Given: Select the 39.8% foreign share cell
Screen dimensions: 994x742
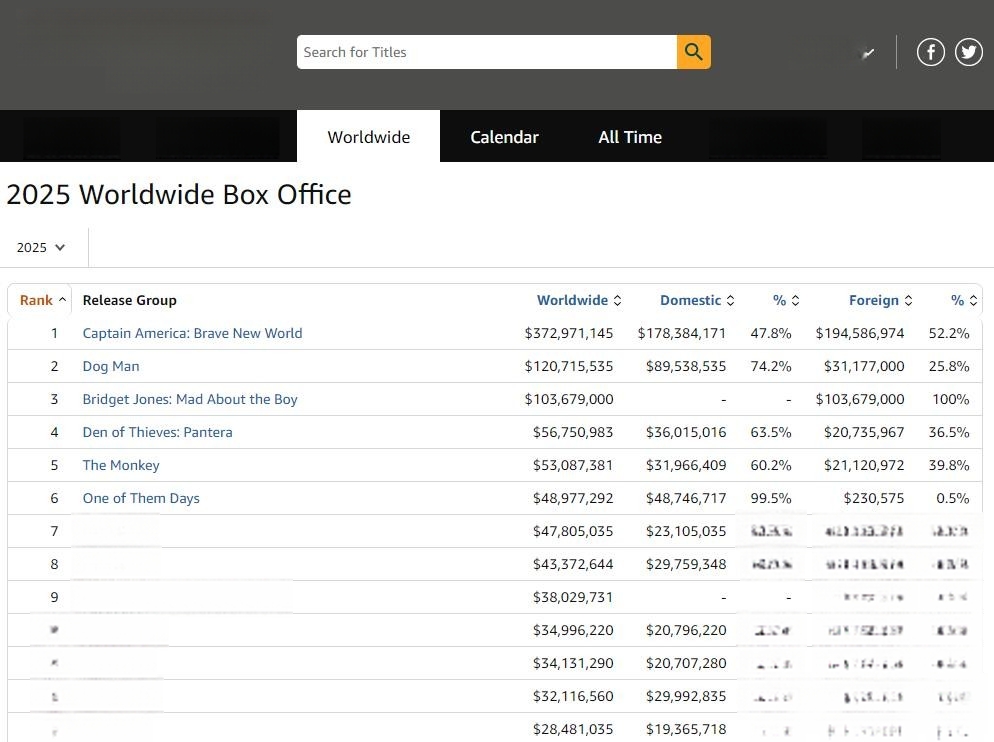Looking at the screenshot, I should point(949,465).
